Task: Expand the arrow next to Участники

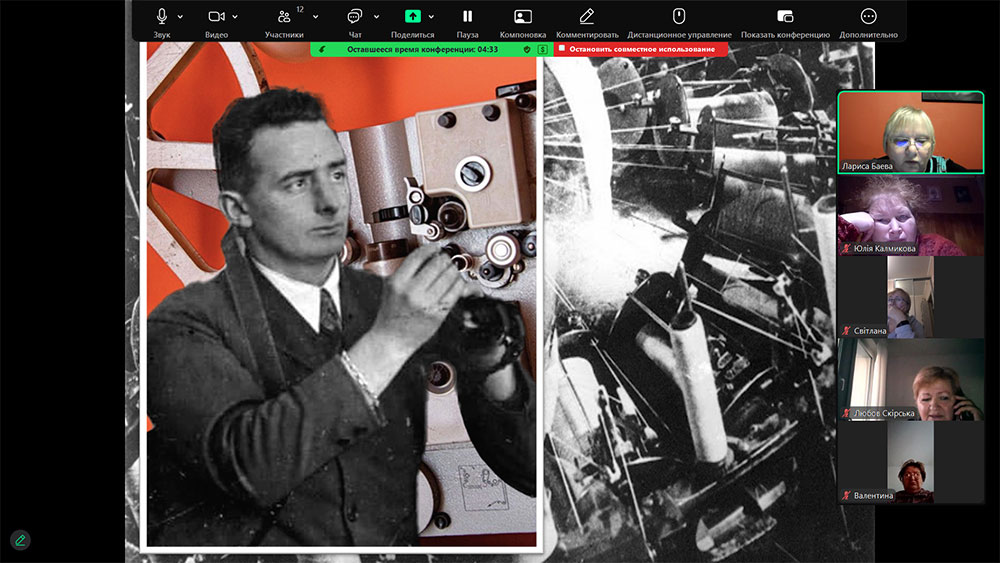Action: click(x=315, y=17)
